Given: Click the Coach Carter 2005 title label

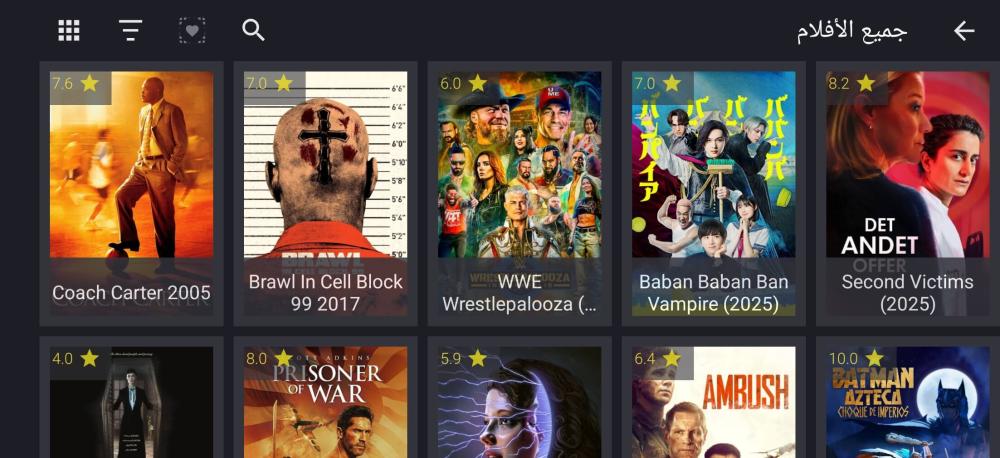Looking at the screenshot, I should tap(131, 293).
